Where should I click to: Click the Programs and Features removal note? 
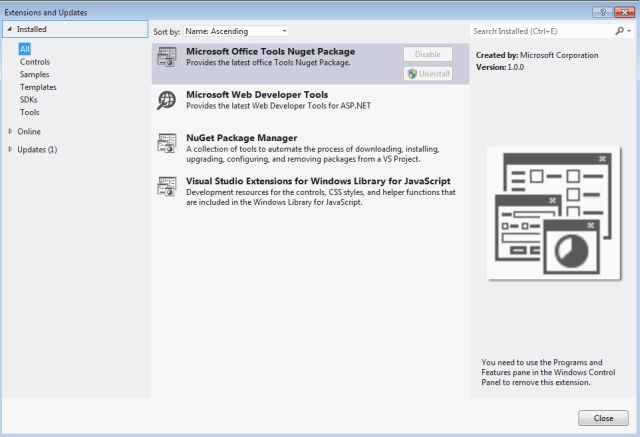click(x=548, y=372)
